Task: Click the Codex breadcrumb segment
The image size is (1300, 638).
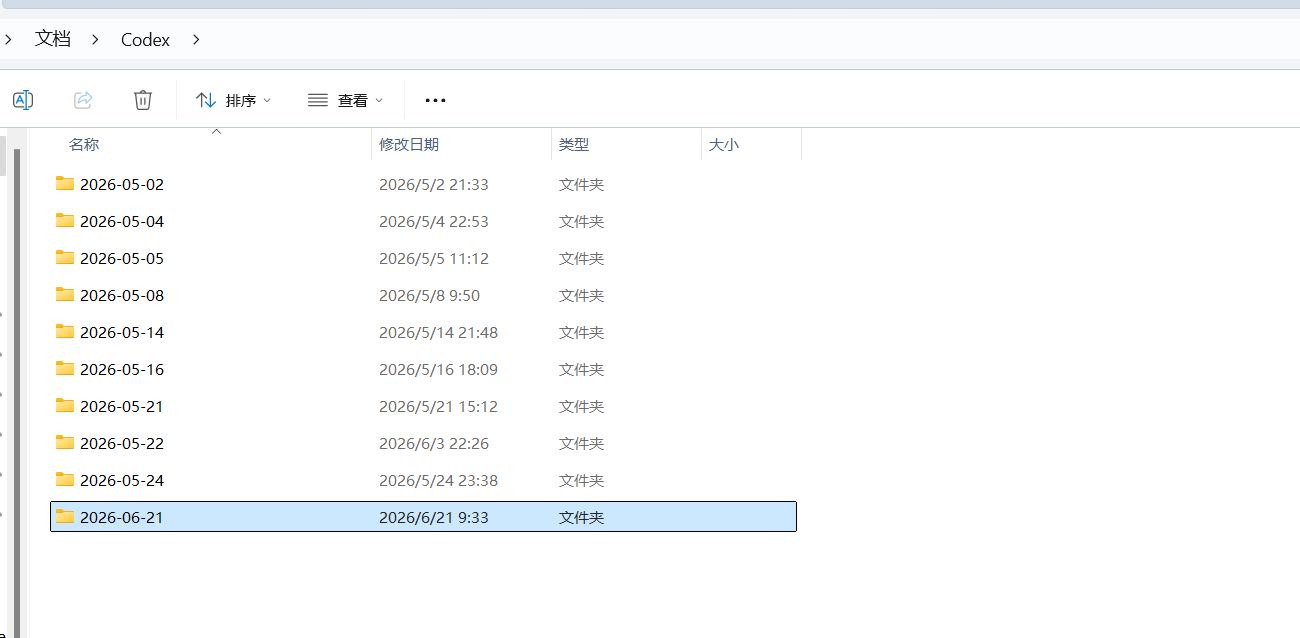Action: click(145, 40)
